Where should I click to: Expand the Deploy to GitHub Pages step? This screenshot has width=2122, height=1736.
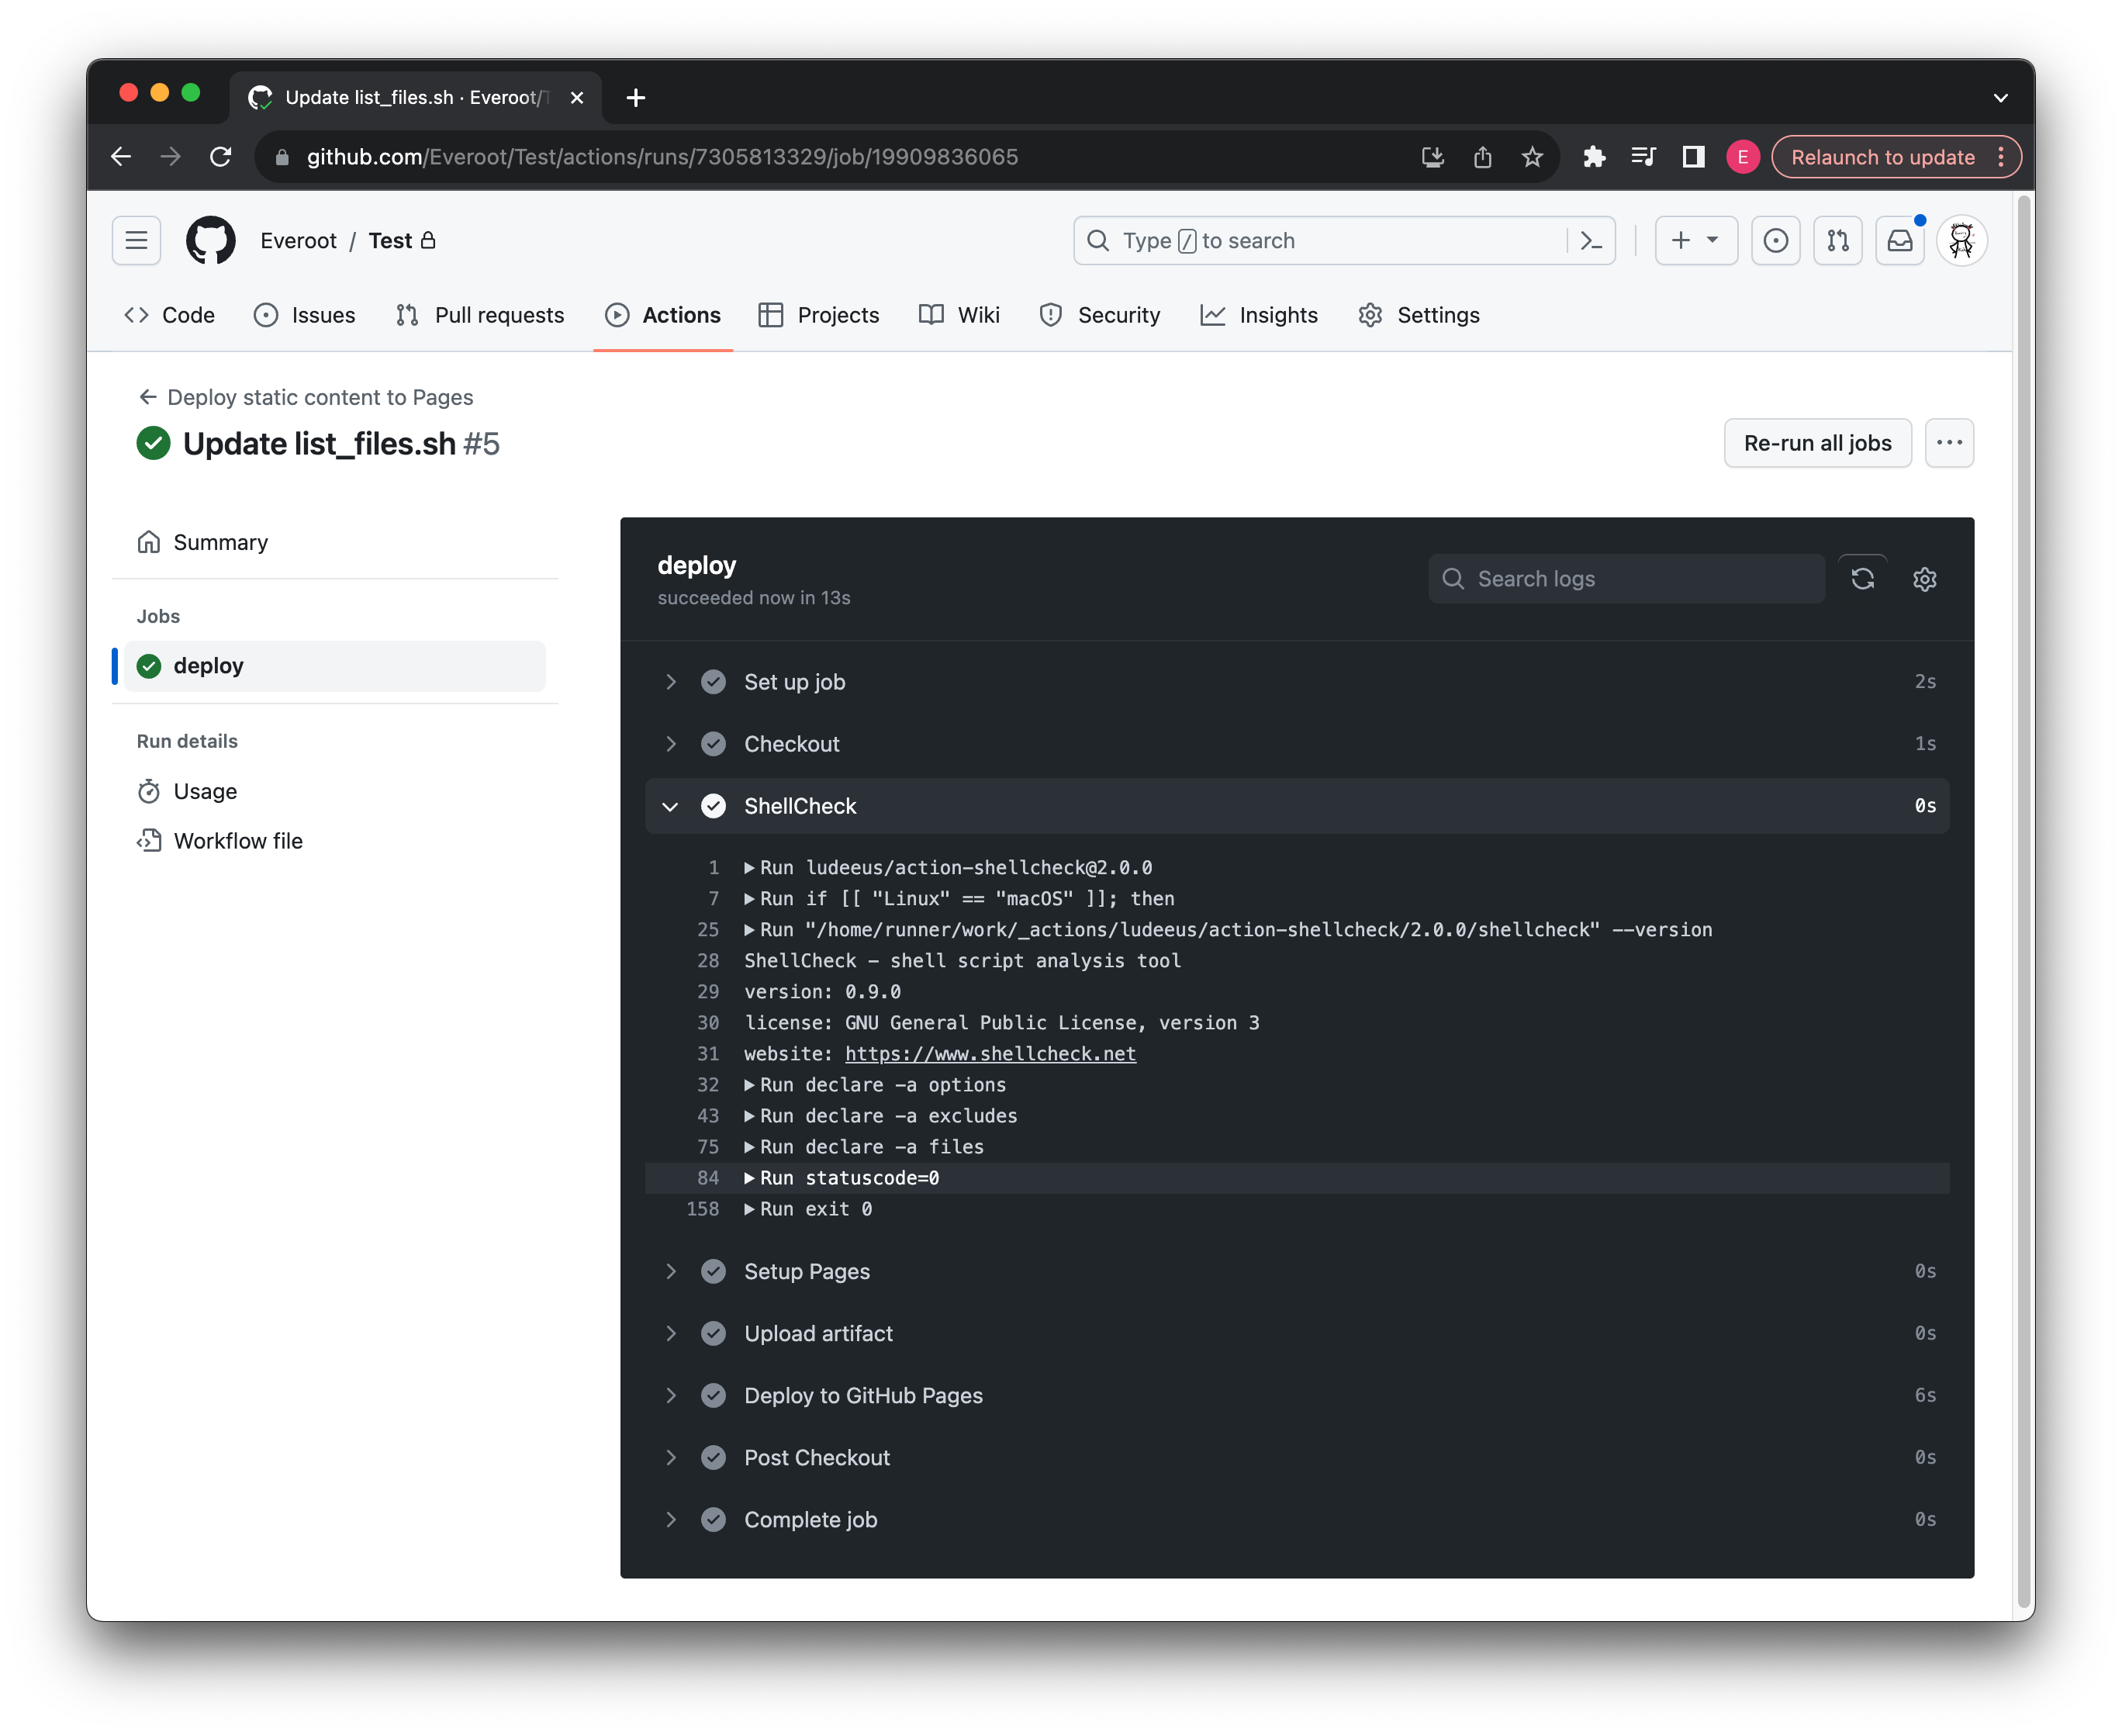click(x=670, y=1395)
